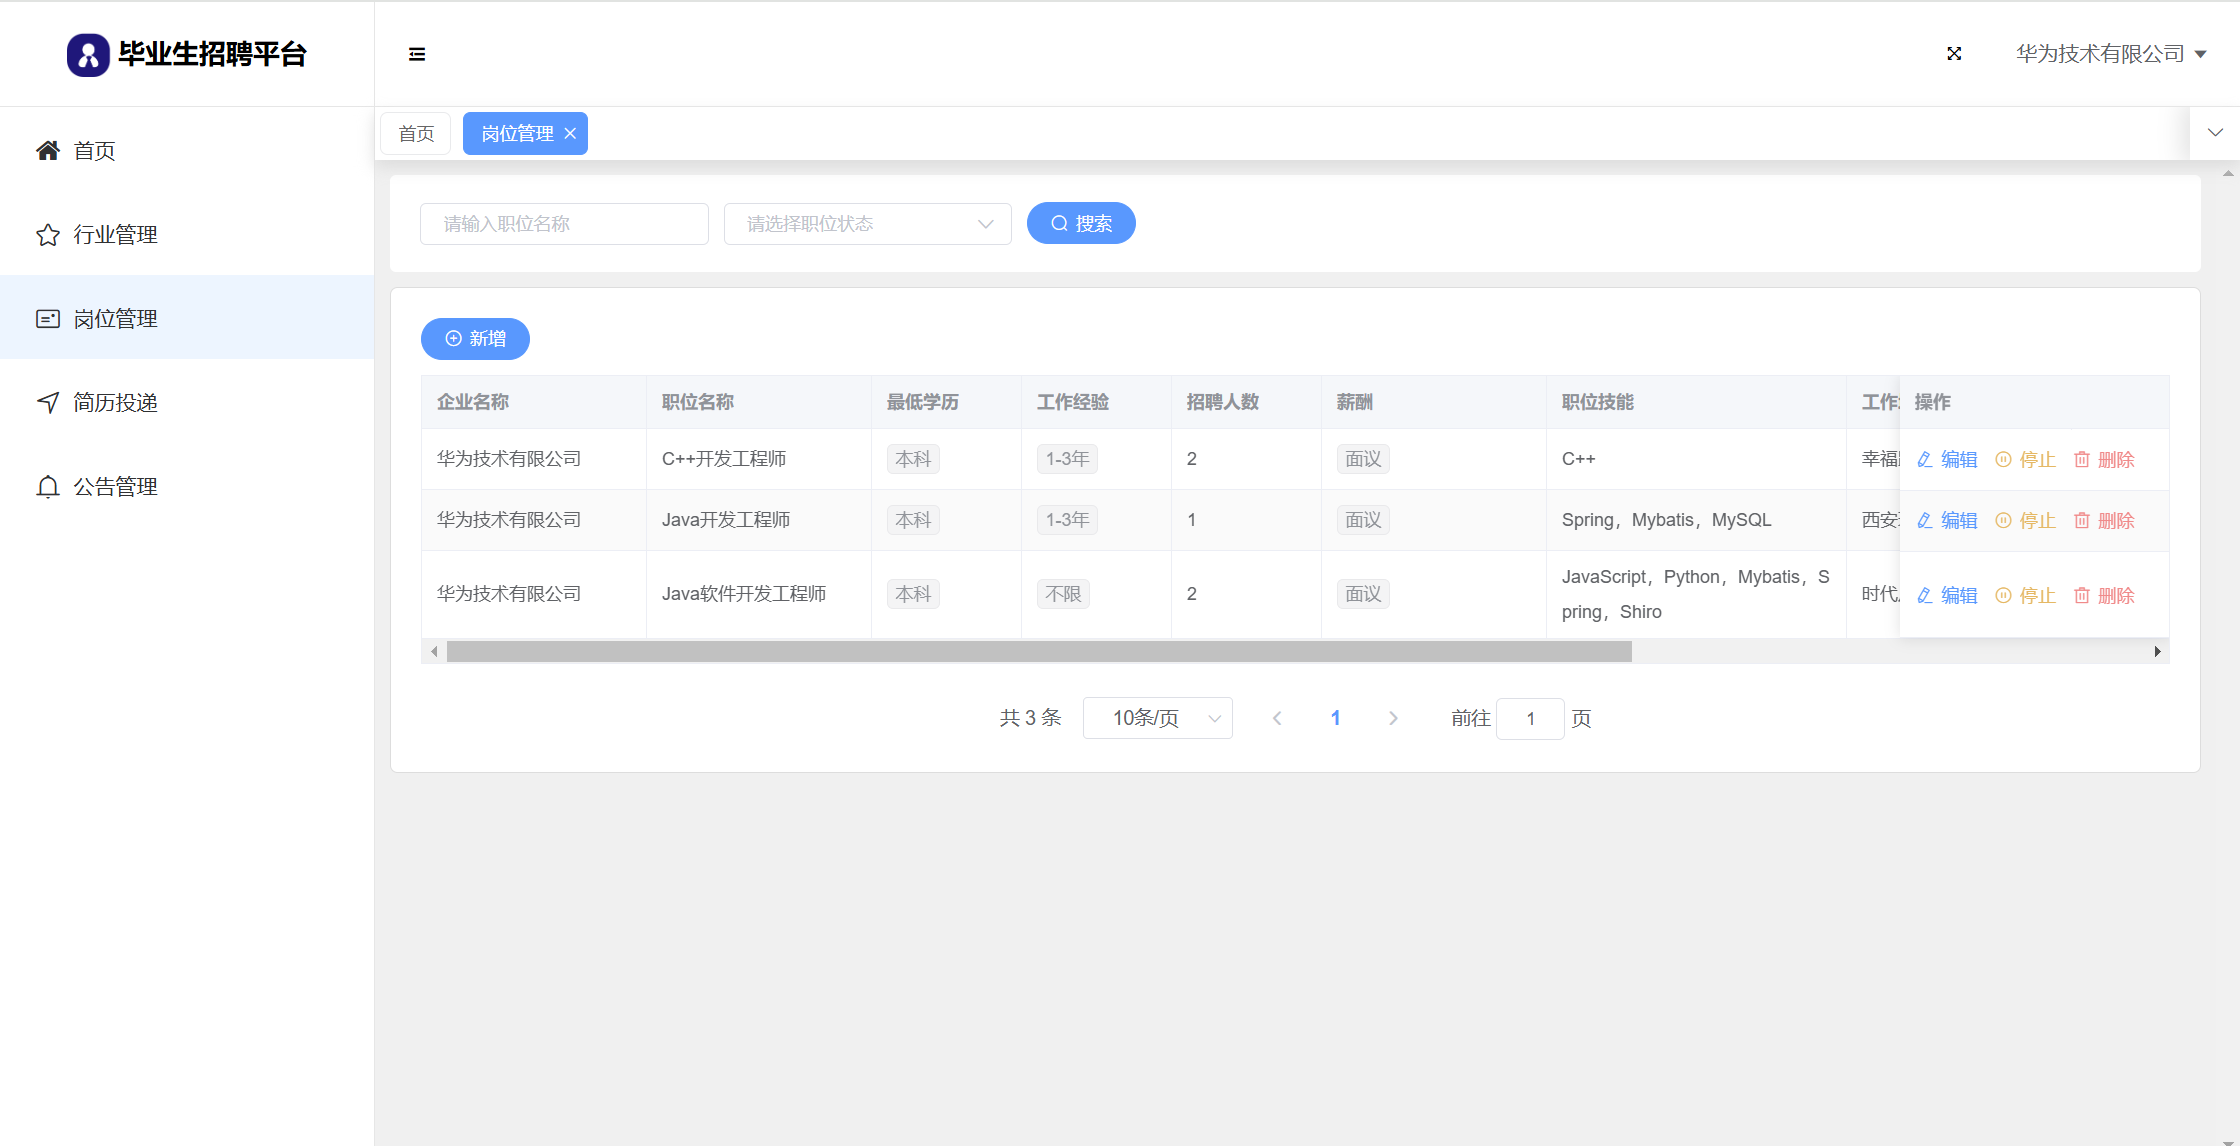Image resolution: width=2240 pixels, height=1146 pixels.
Task: Click the home icon in the sidebar
Action: coord(48,151)
